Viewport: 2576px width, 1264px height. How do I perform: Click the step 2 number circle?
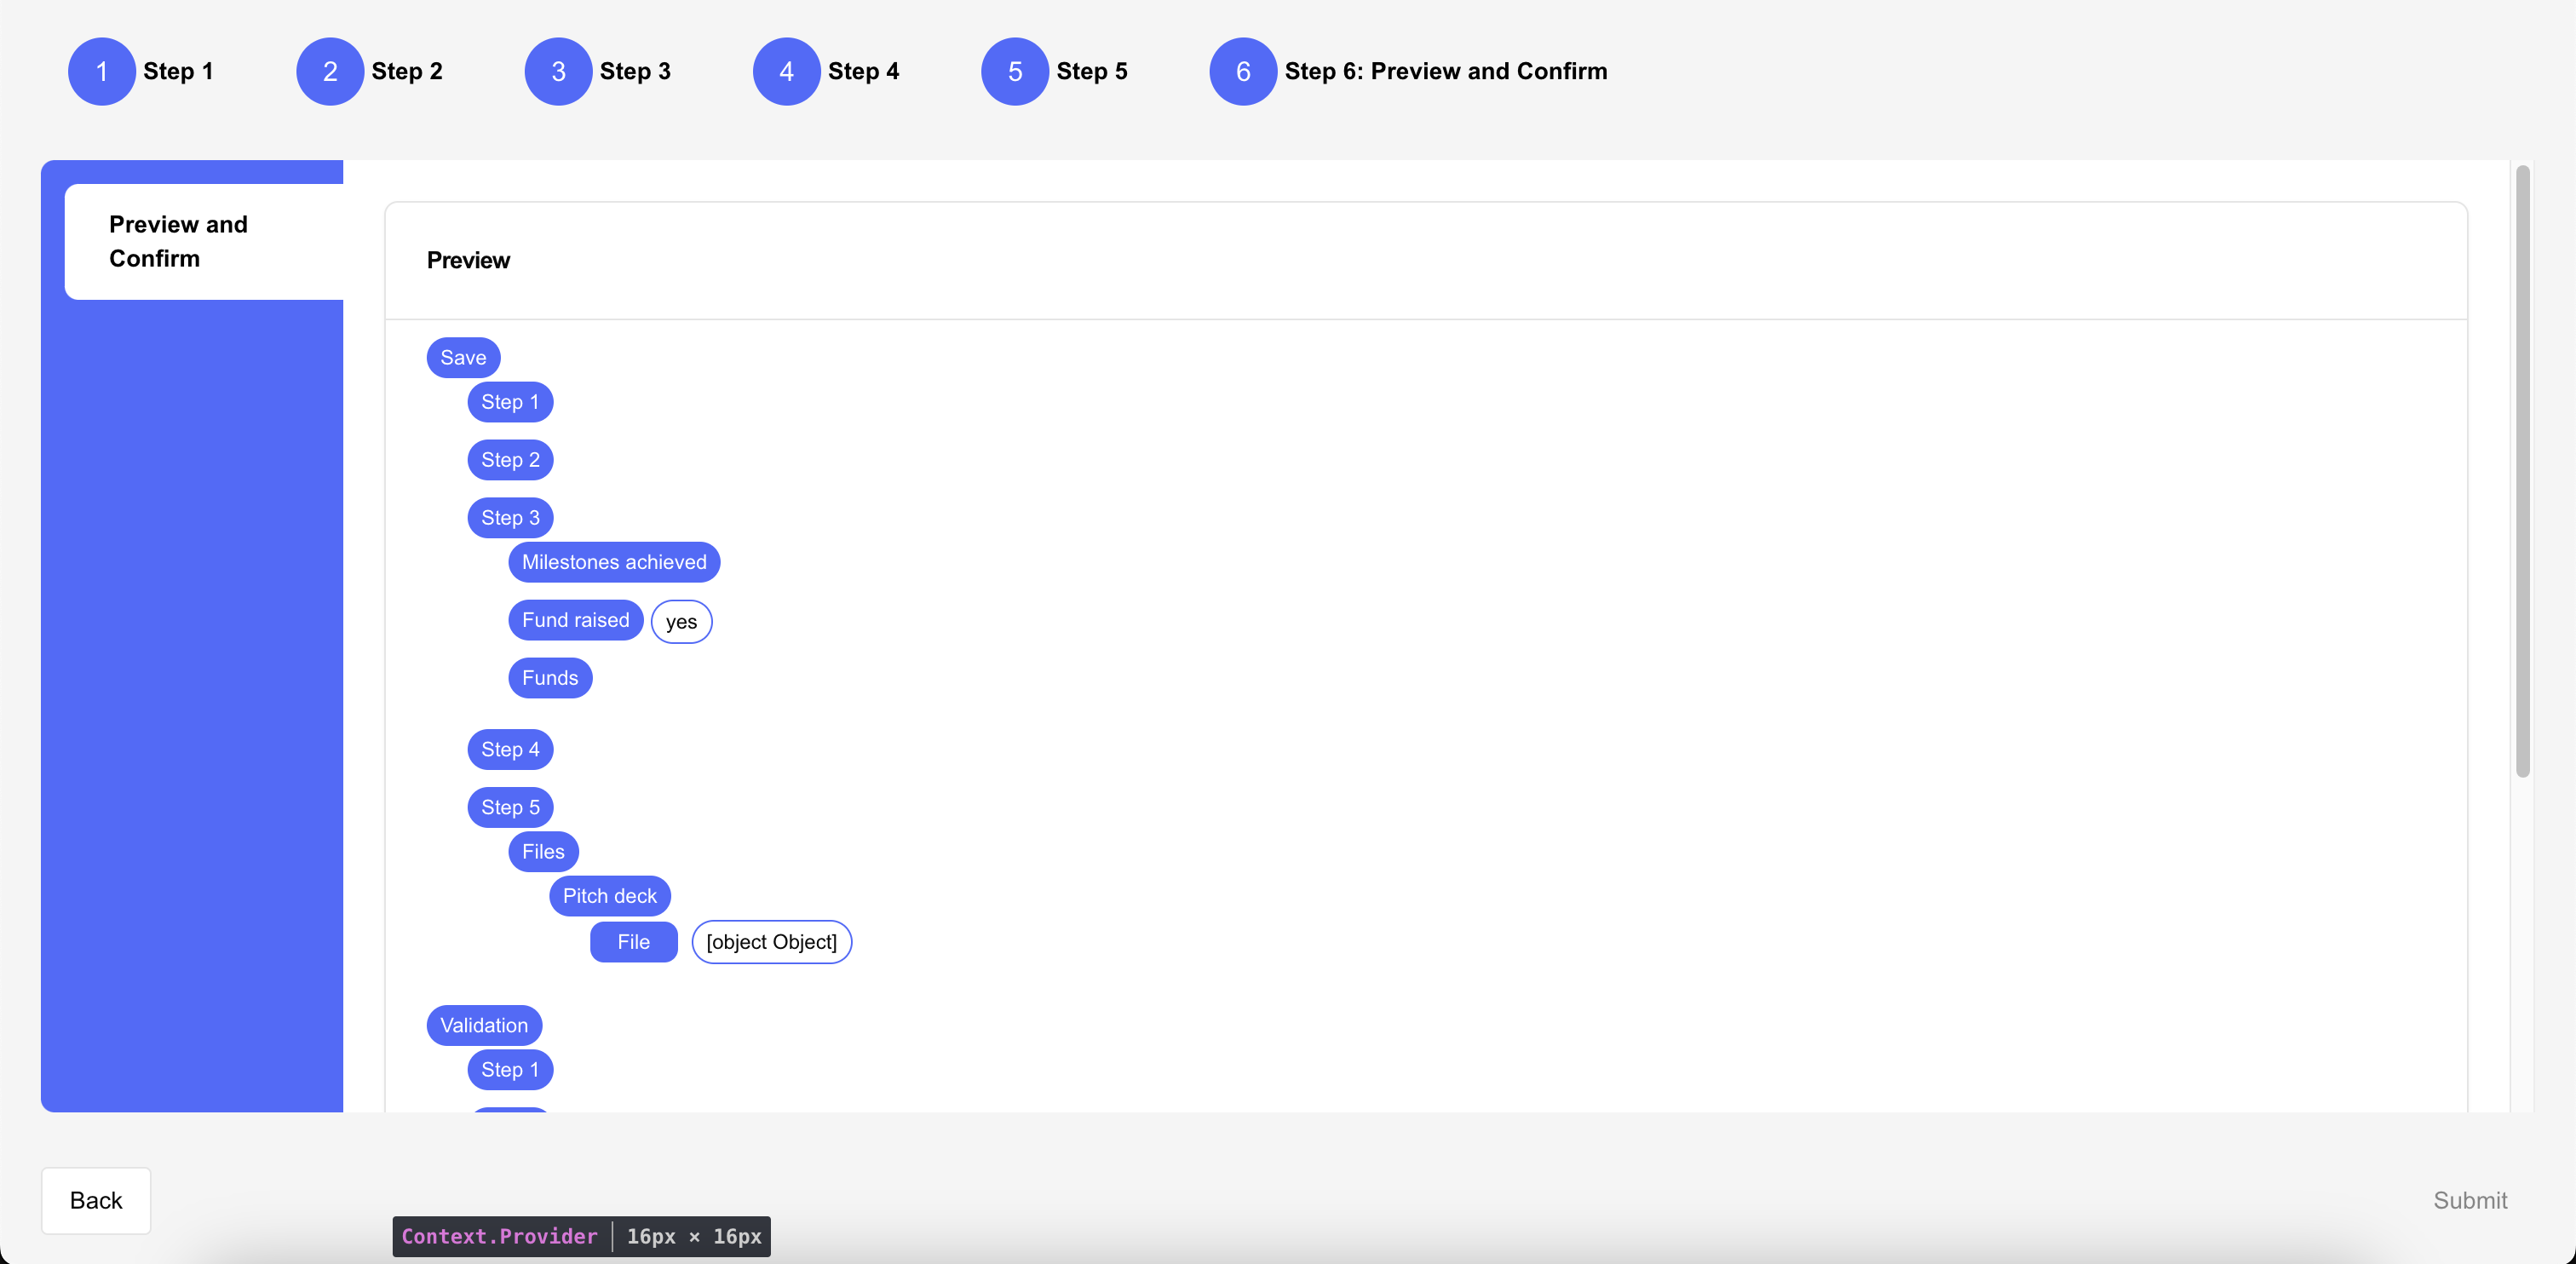pos(329,71)
